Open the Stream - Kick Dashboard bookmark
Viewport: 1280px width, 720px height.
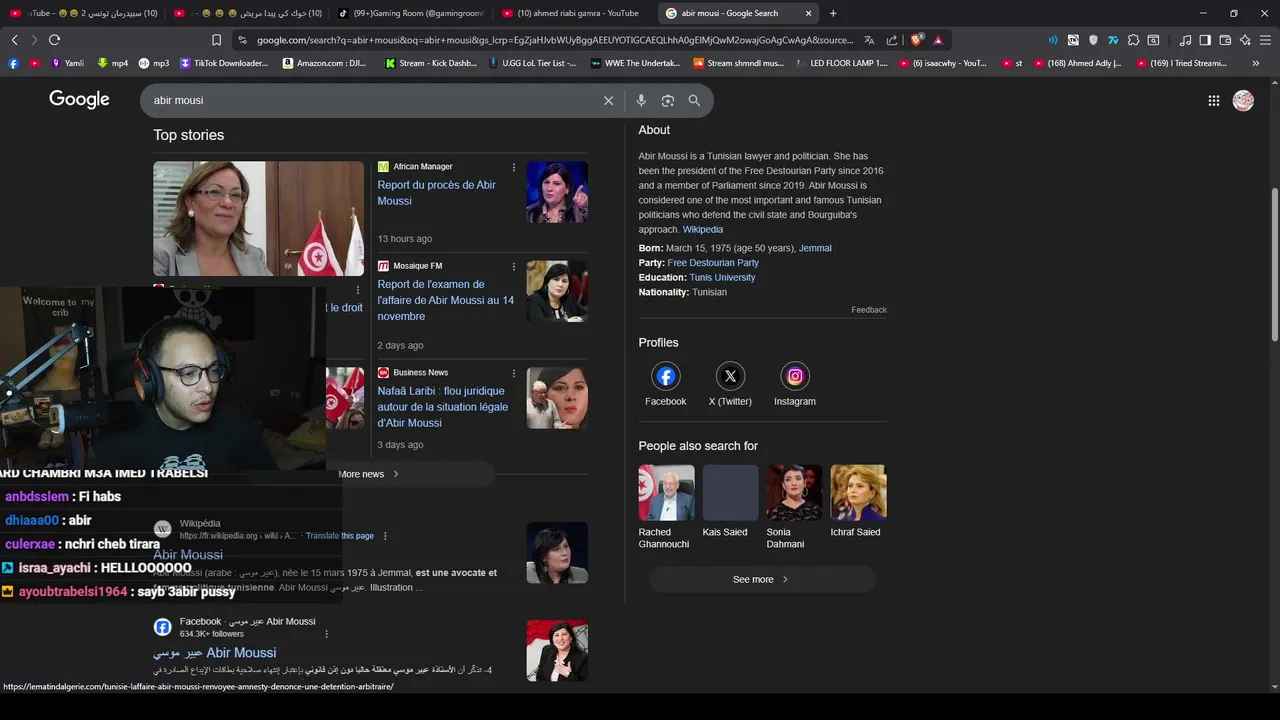tap(431, 63)
